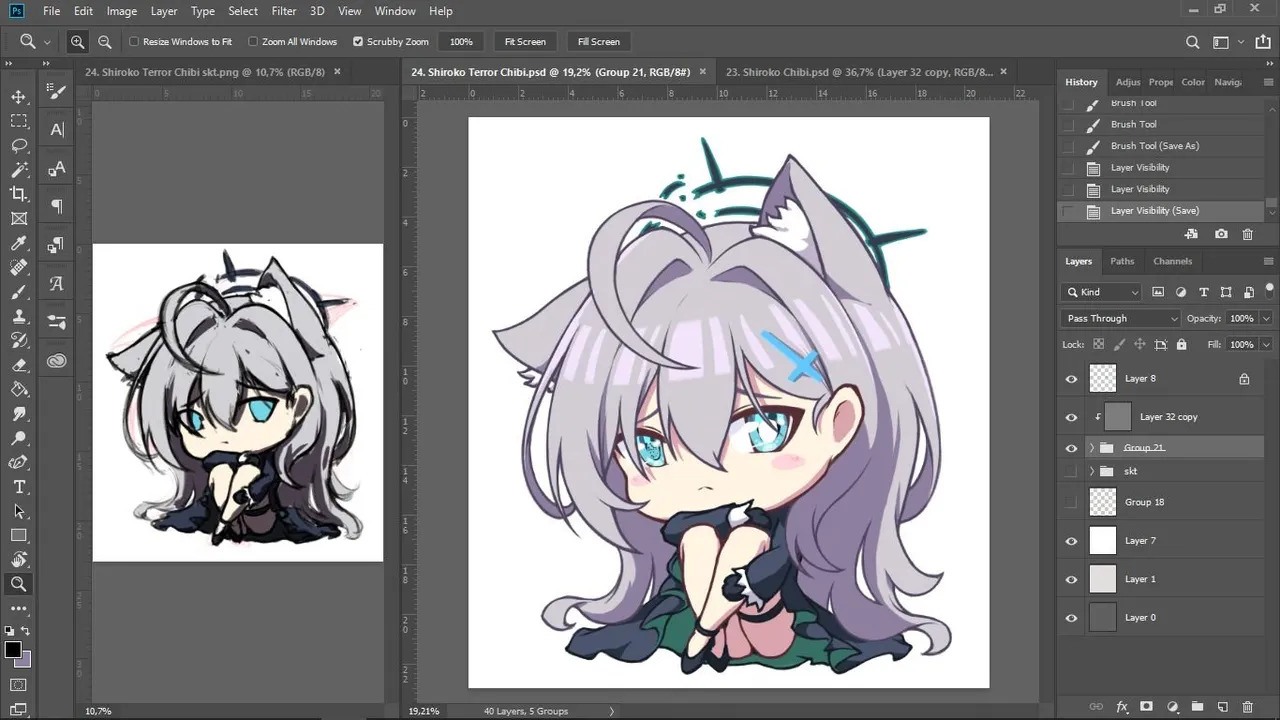Click Layer 7 white thumbnail
The height and width of the screenshot is (720, 1280).
[1102, 541]
